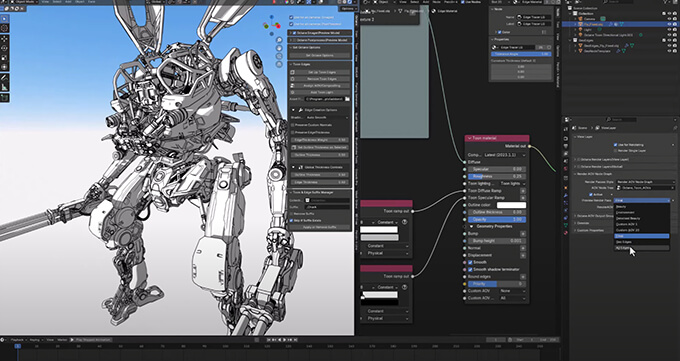Collapse Global Thickness Controls subpanel

(x=293, y=167)
